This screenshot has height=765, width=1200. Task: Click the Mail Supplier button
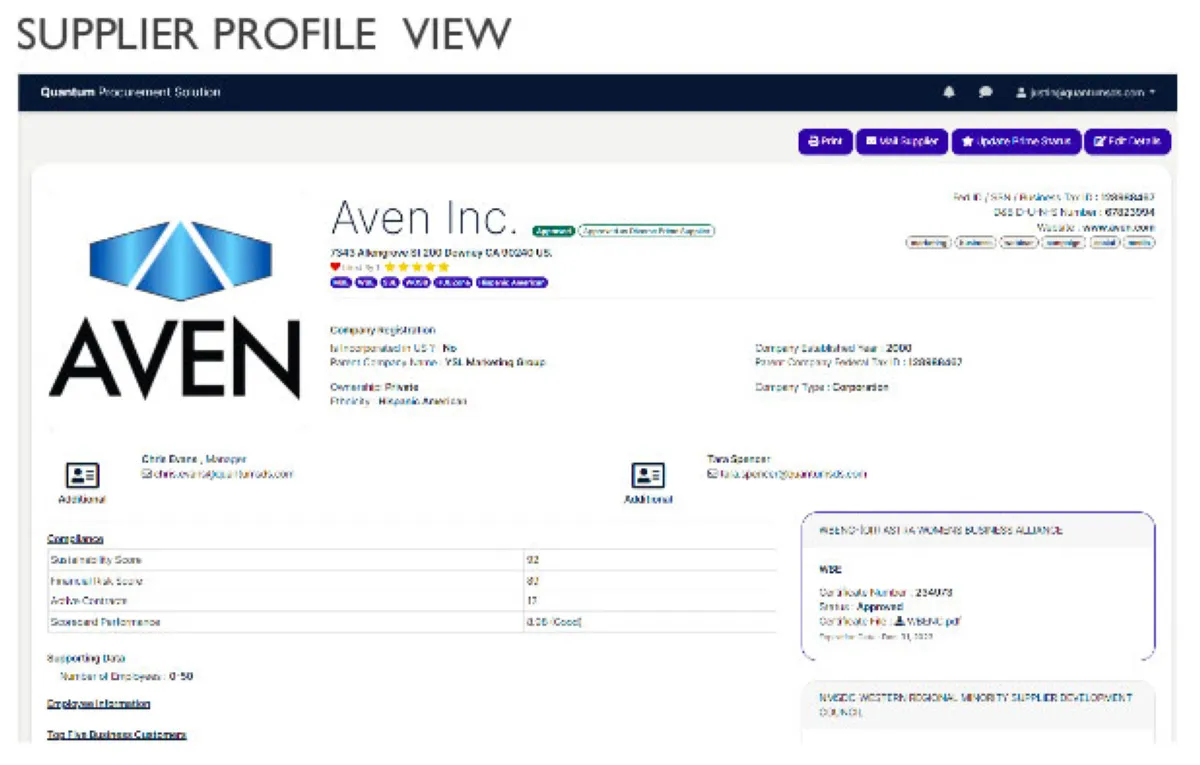pos(902,142)
